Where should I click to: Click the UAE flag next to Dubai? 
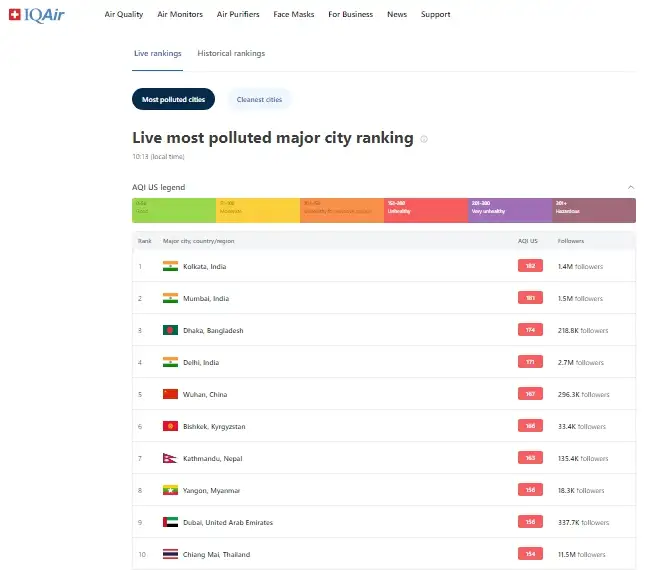click(x=170, y=522)
